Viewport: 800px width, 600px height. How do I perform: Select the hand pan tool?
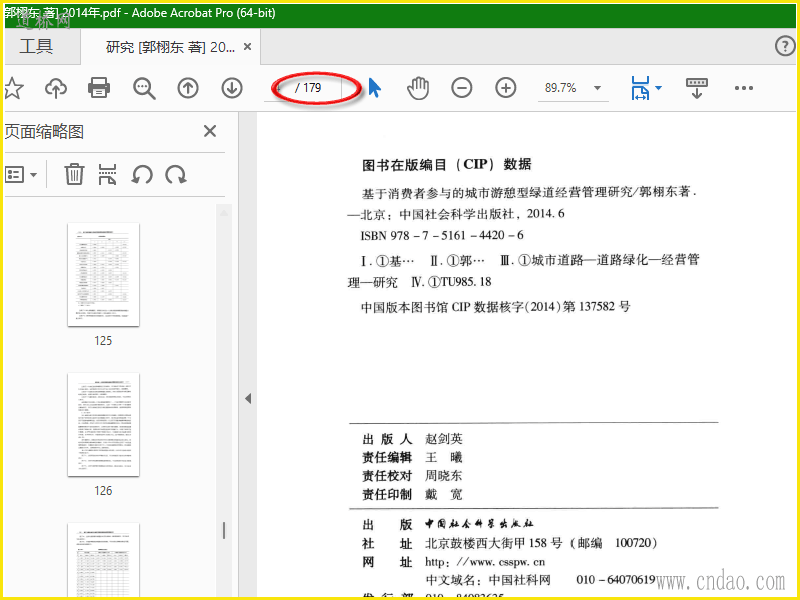[418, 88]
